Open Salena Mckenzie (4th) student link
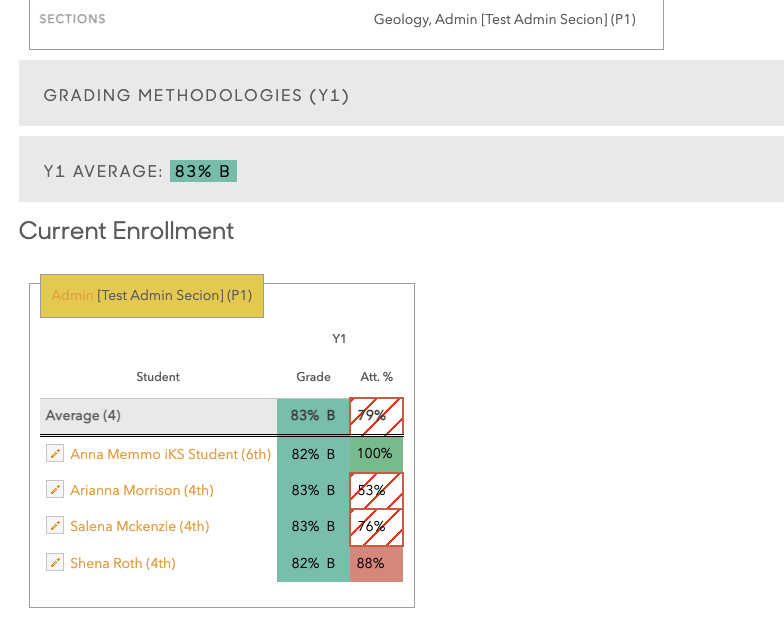784x626 pixels. pyautogui.click(x=139, y=526)
